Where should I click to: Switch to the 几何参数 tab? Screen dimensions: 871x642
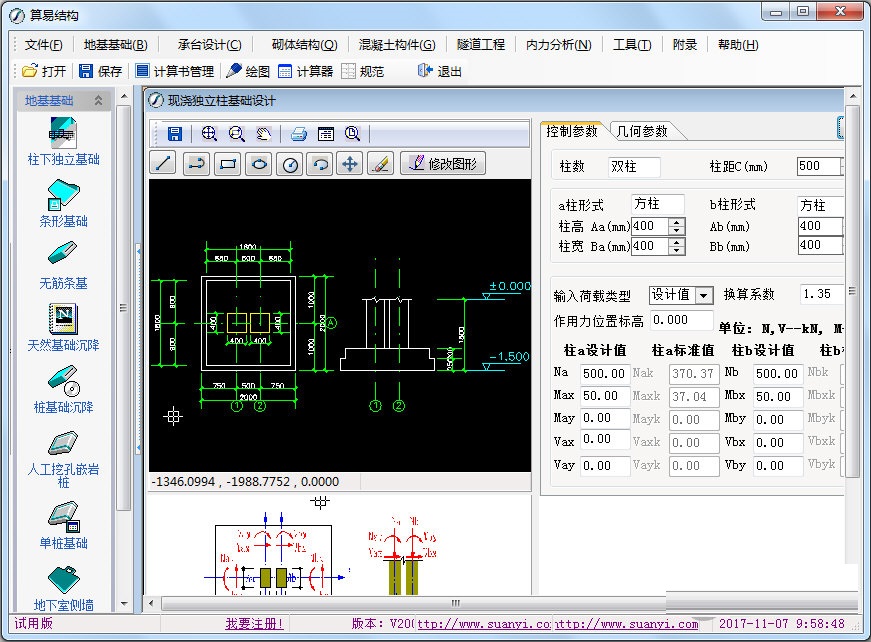[x=642, y=131]
